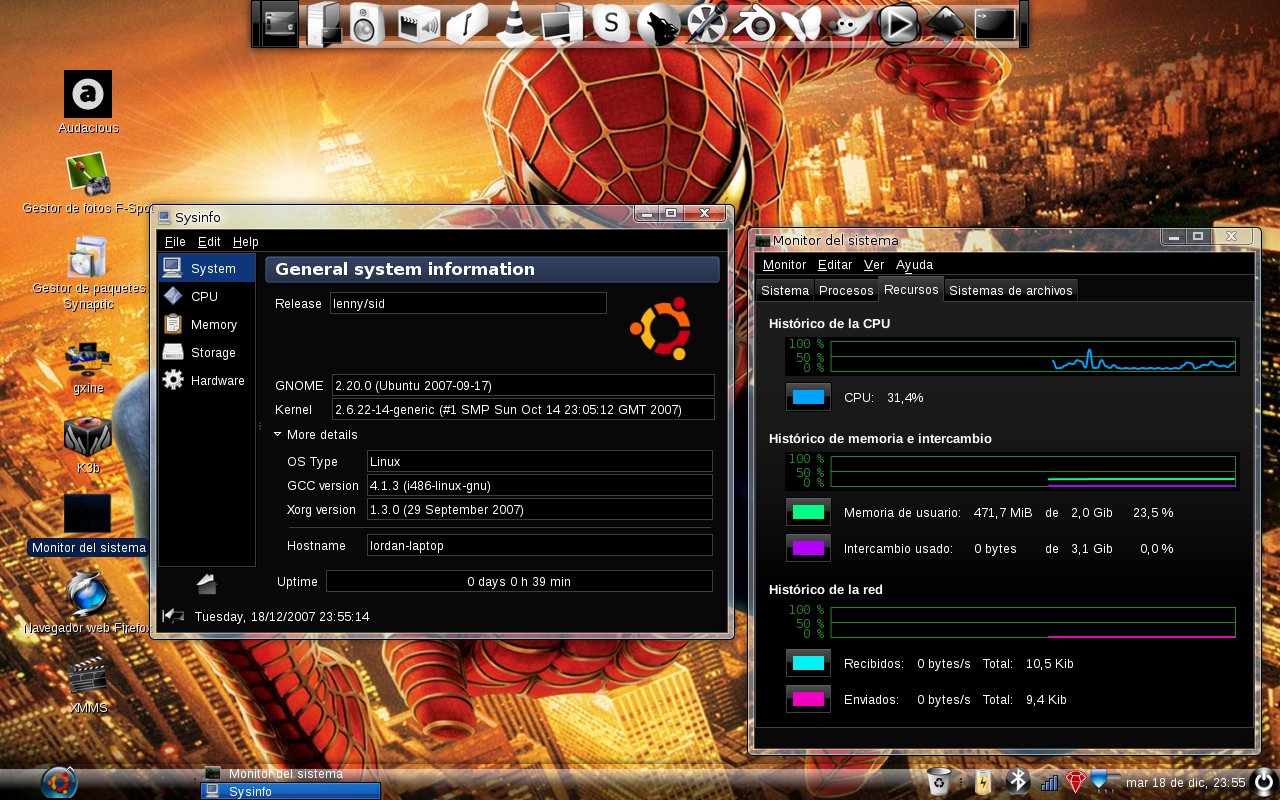Change the Intercambio usado purple swatch
The width and height of the screenshot is (1280, 800).
pos(808,548)
